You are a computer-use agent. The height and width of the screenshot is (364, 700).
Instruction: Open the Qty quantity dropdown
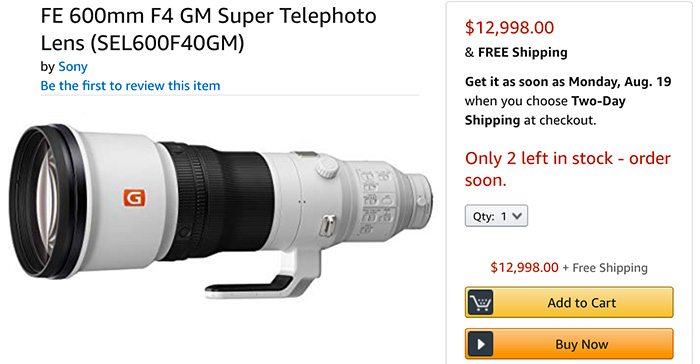click(x=496, y=216)
